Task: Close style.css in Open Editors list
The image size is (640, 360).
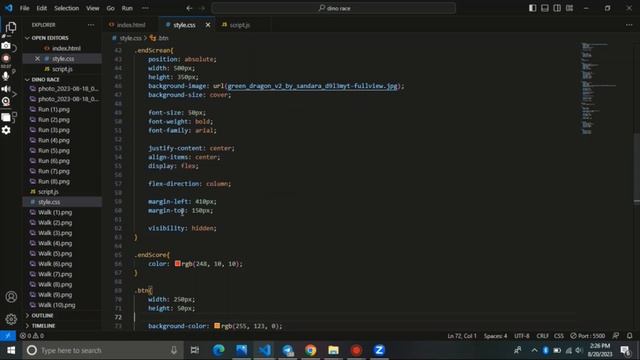Action: point(37,59)
